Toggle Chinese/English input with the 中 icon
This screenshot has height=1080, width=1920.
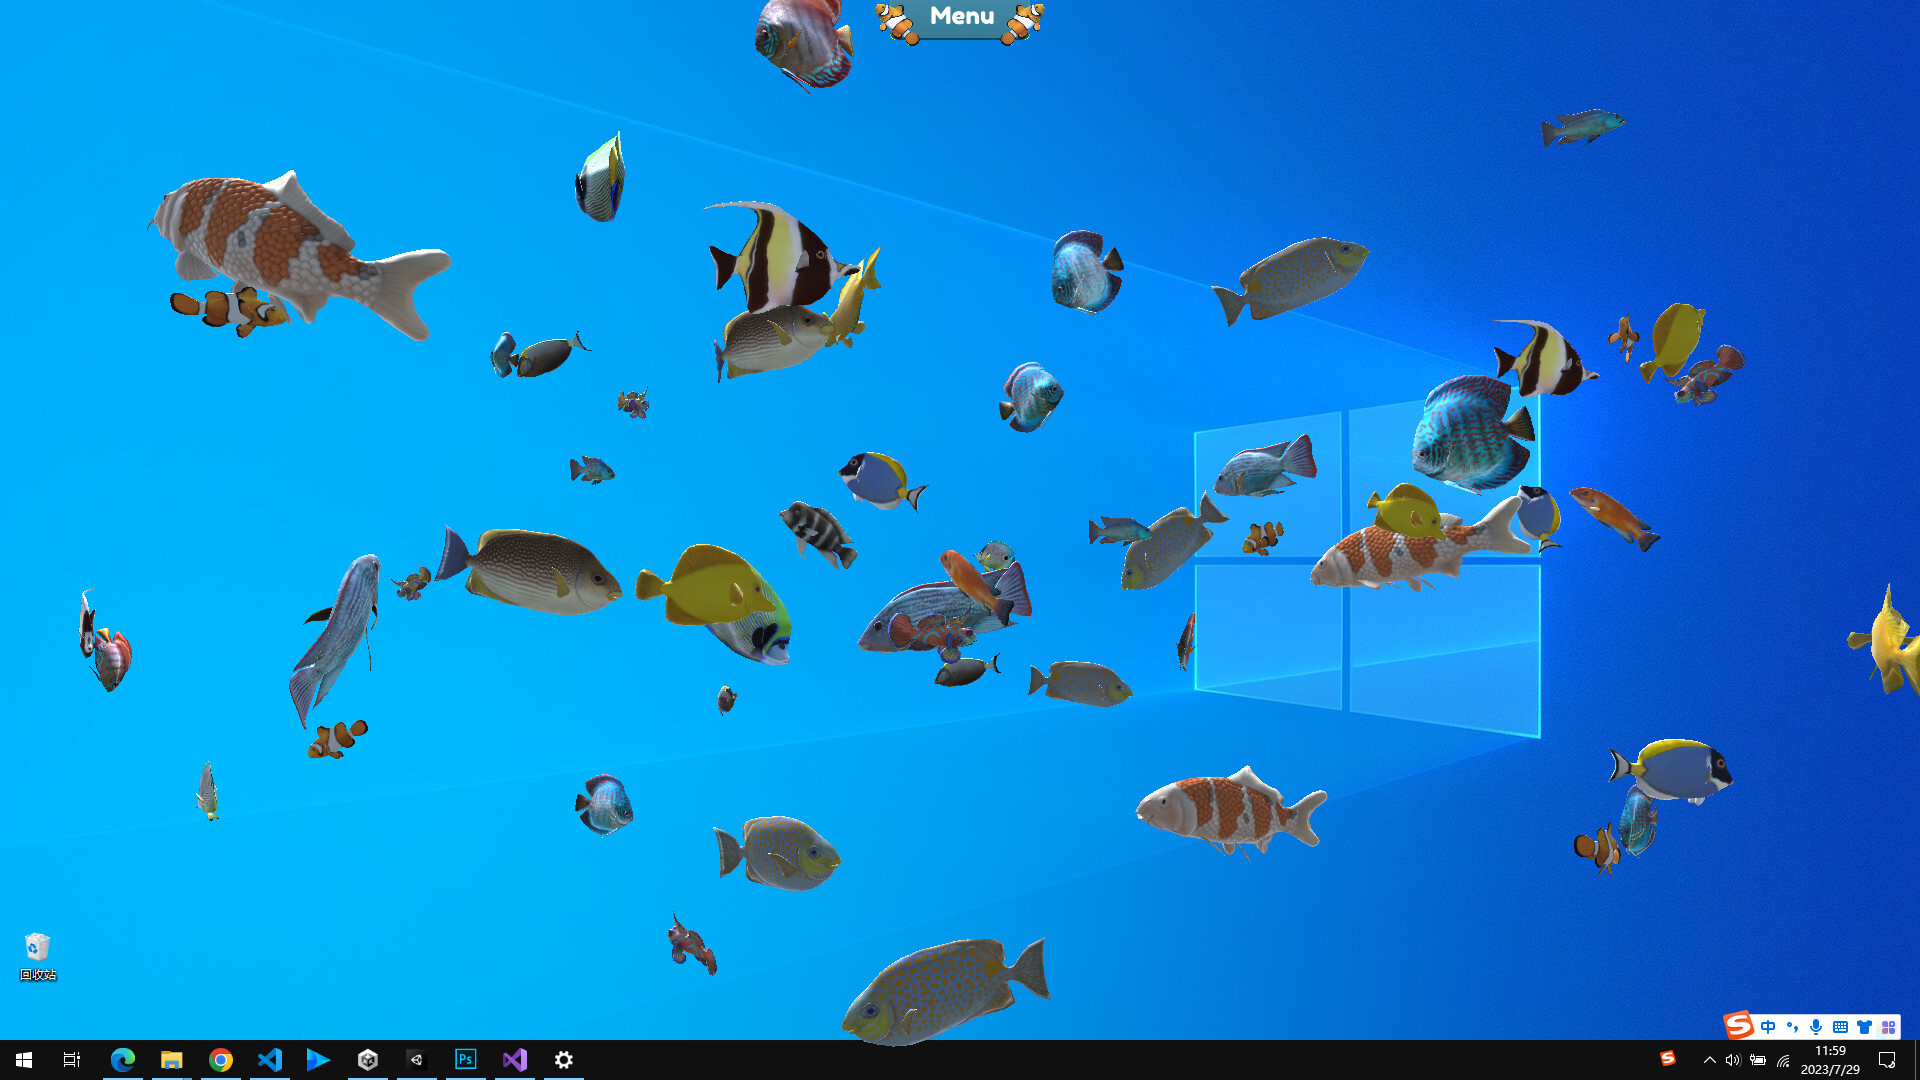click(1768, 1026)
